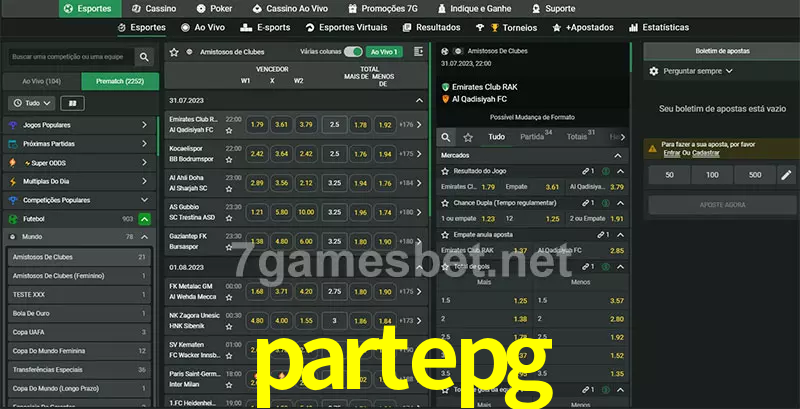Viewport: 800px width, 409px height.
Task: Select the Ao Vivo sub-navigation tab
Action: pos(203,28)
